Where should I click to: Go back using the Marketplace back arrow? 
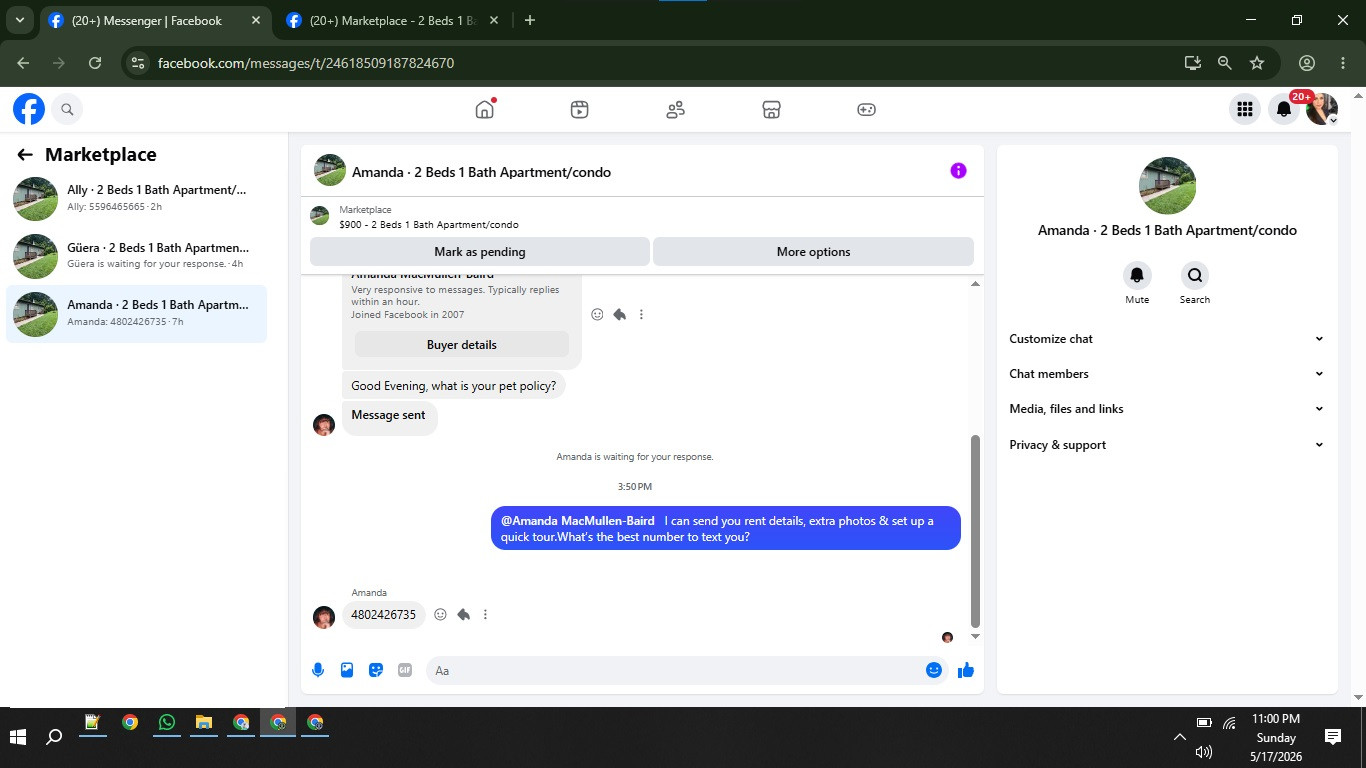point(25,155)
